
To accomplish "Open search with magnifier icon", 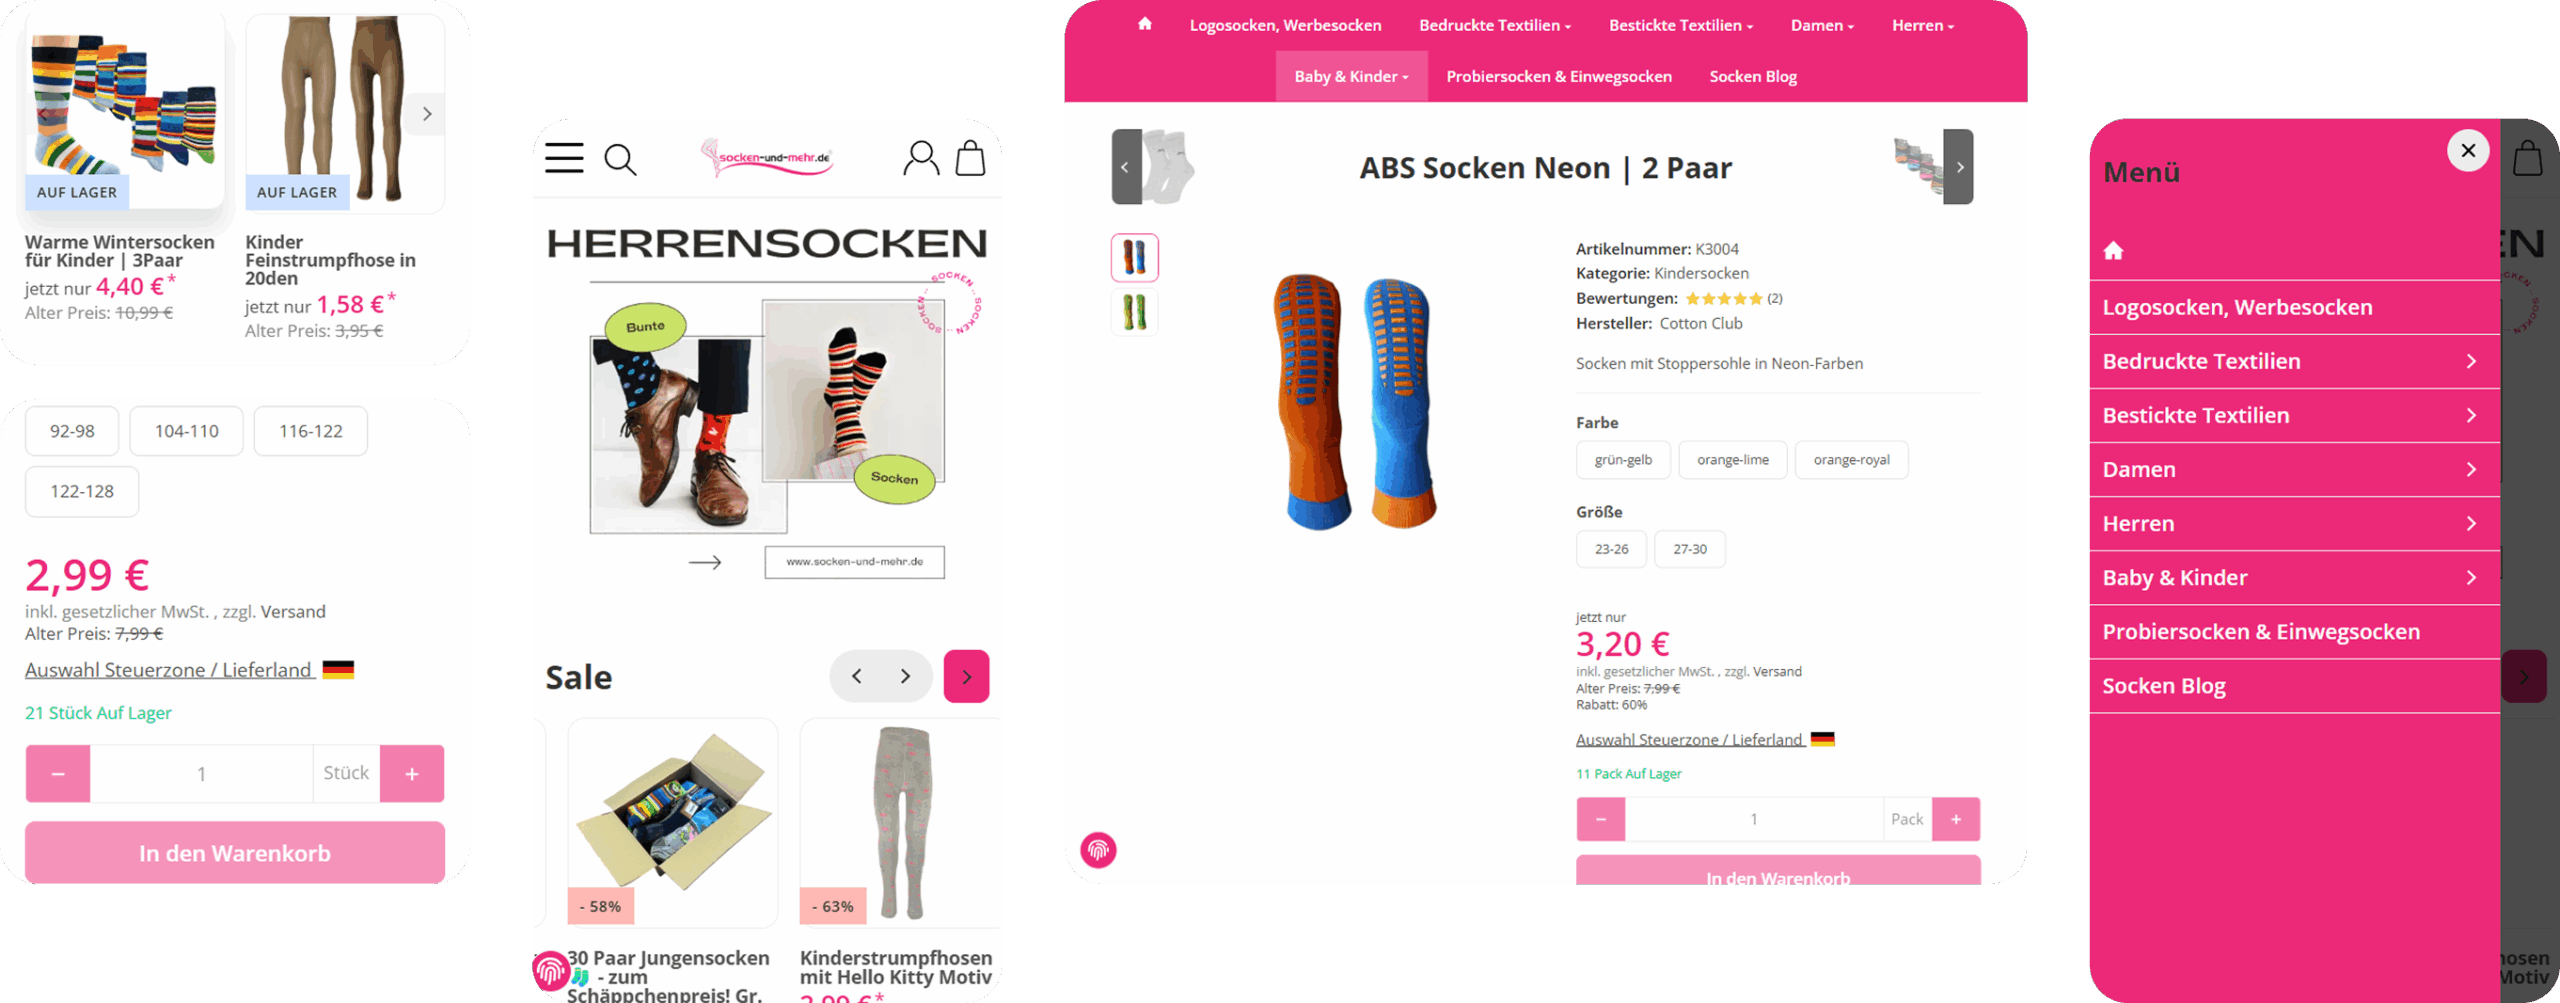I will point(620,159).
